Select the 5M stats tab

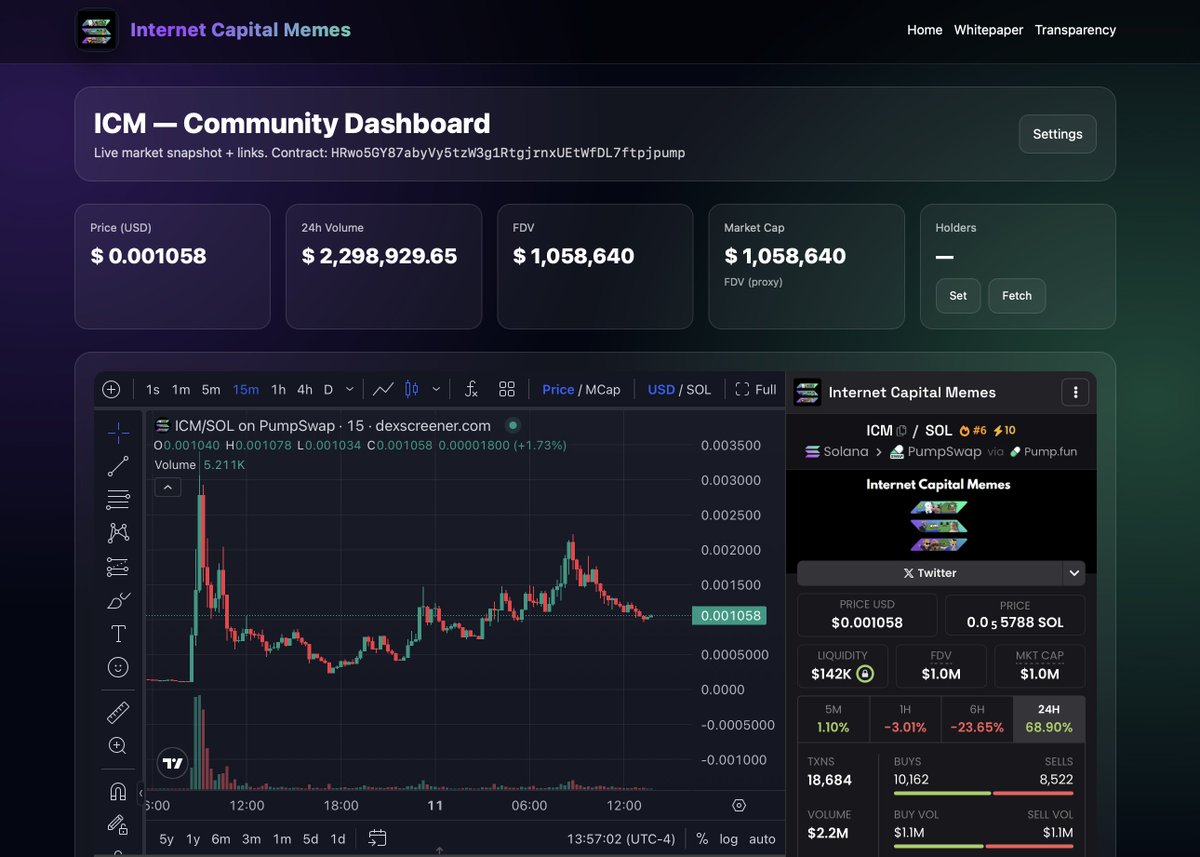point(833,719)
